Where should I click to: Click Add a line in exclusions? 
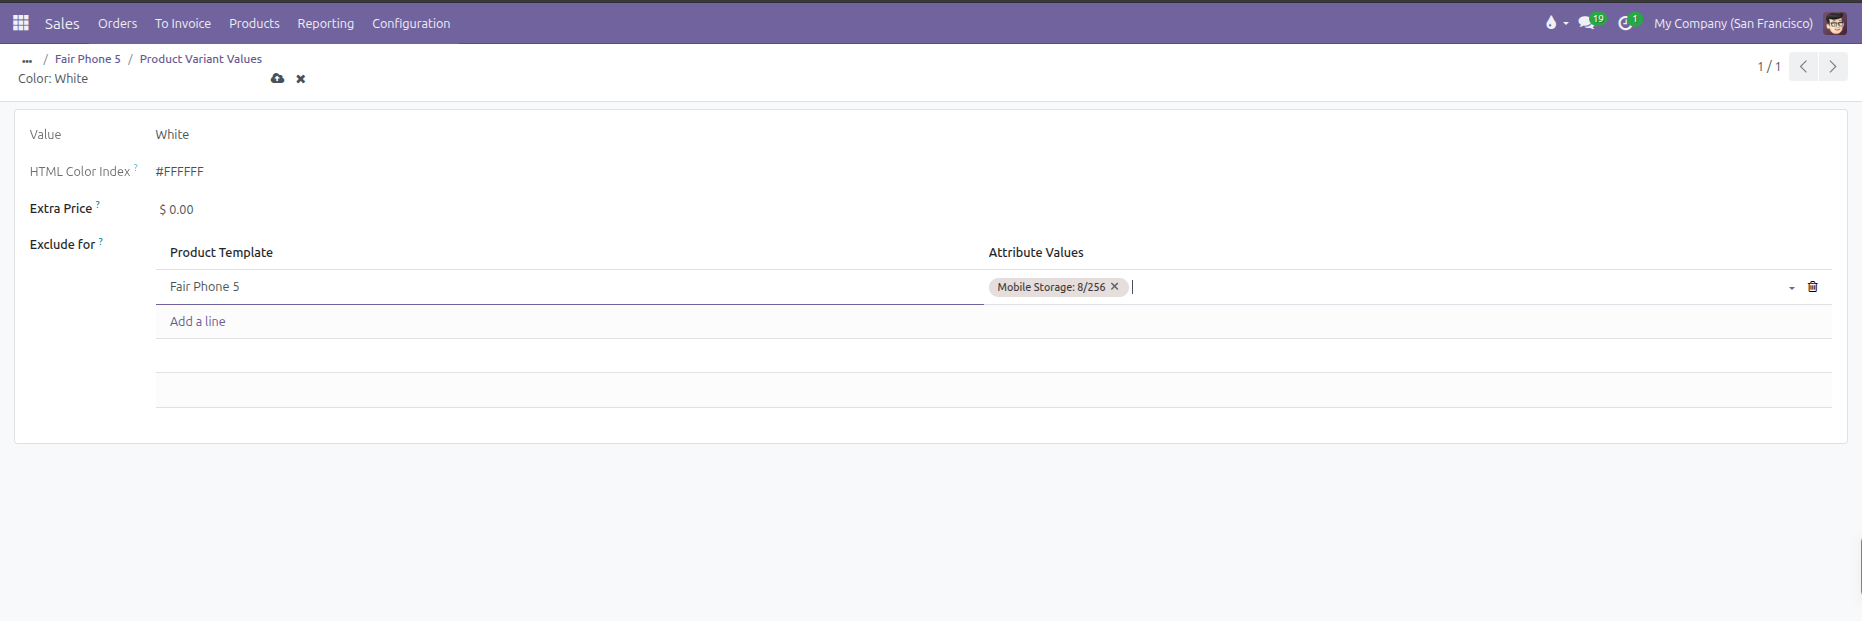click(198, 321)
